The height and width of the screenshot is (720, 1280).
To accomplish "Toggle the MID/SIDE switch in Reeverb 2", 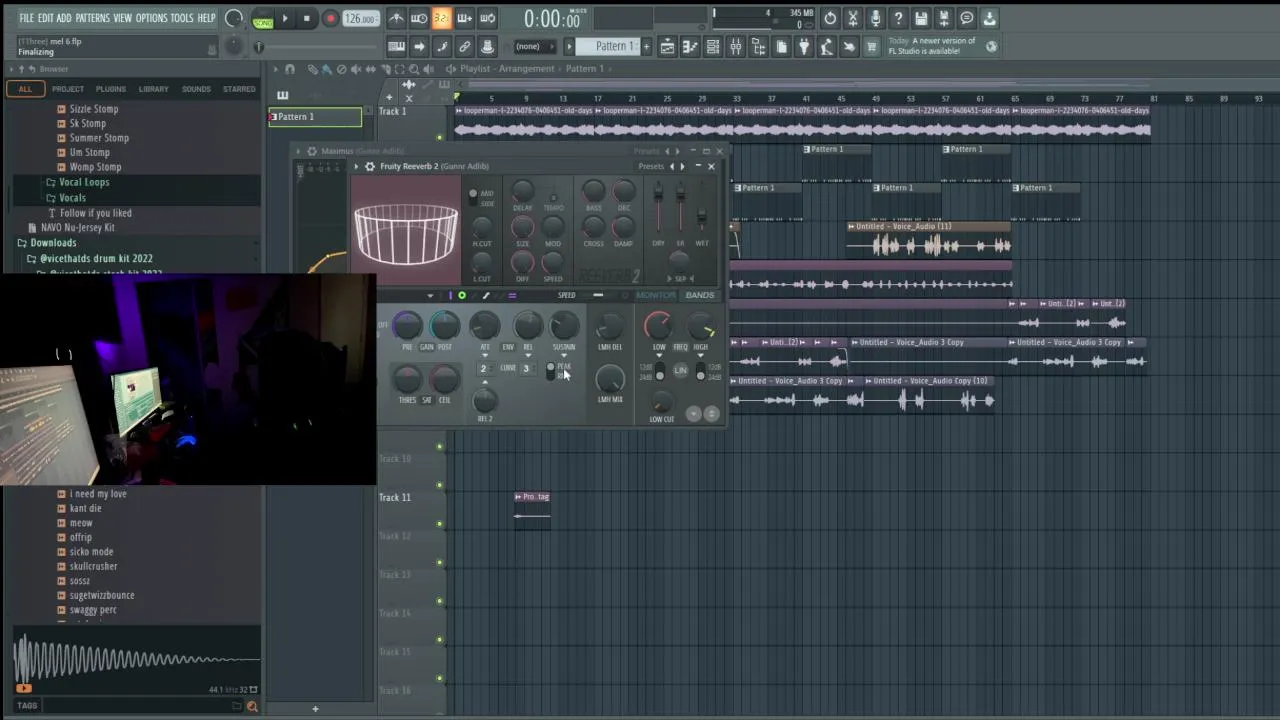I will click(x=474, y=197).
